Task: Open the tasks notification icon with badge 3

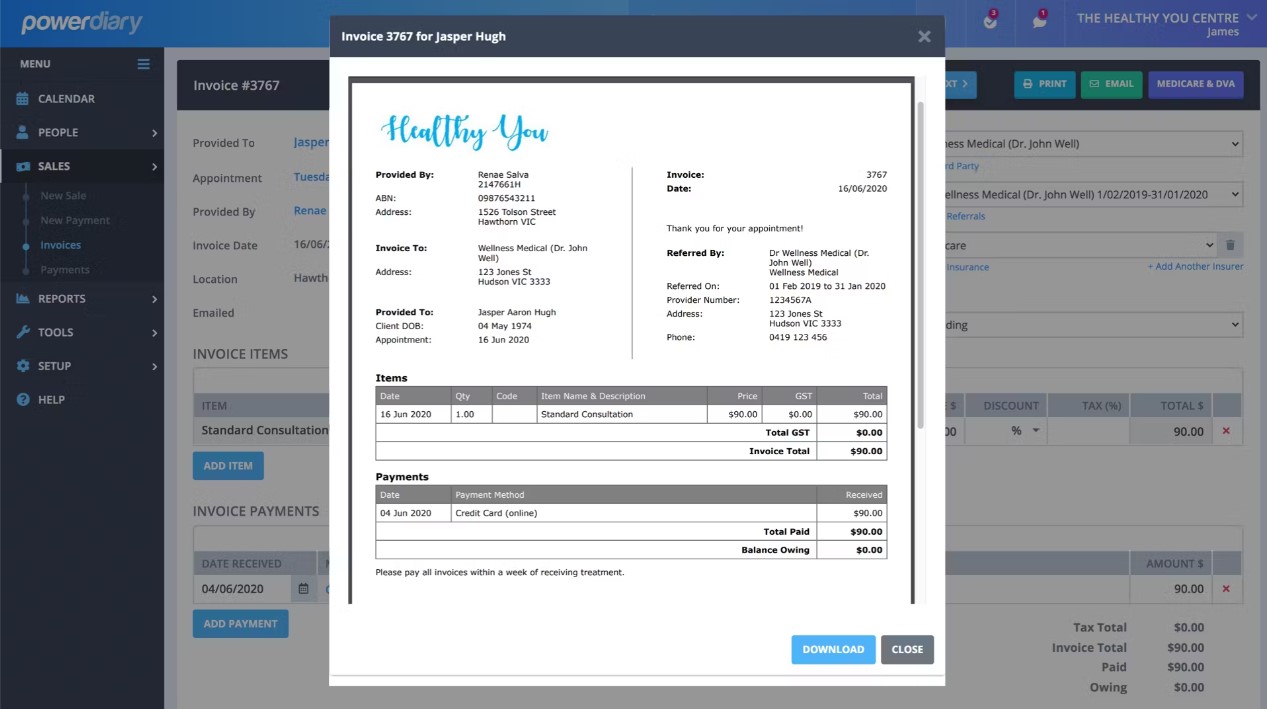Action: pyautogui.click(x=990, y=22)
